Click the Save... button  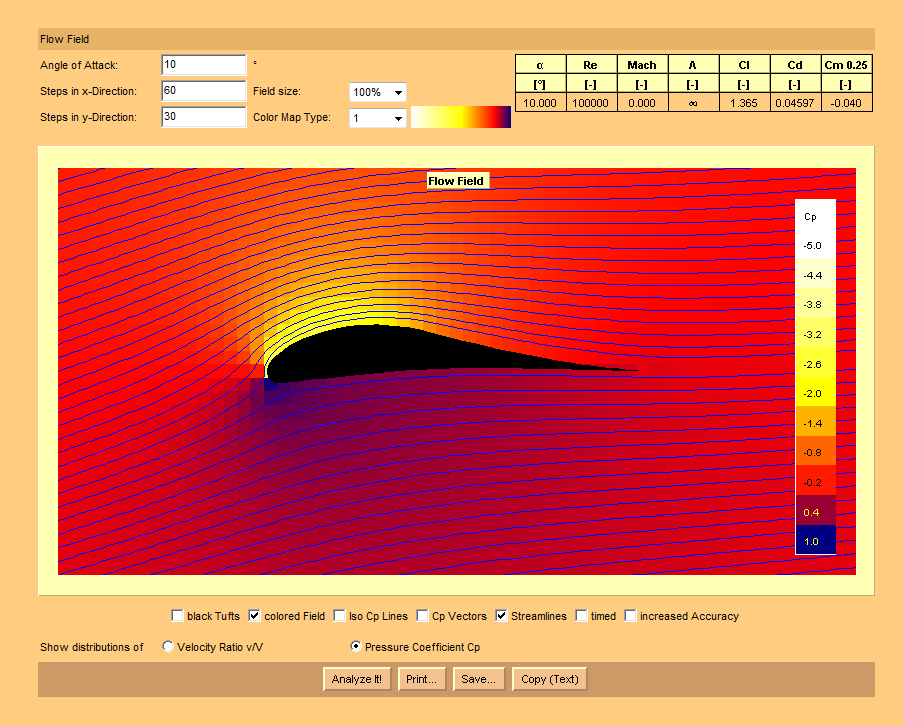coord(479,679)
